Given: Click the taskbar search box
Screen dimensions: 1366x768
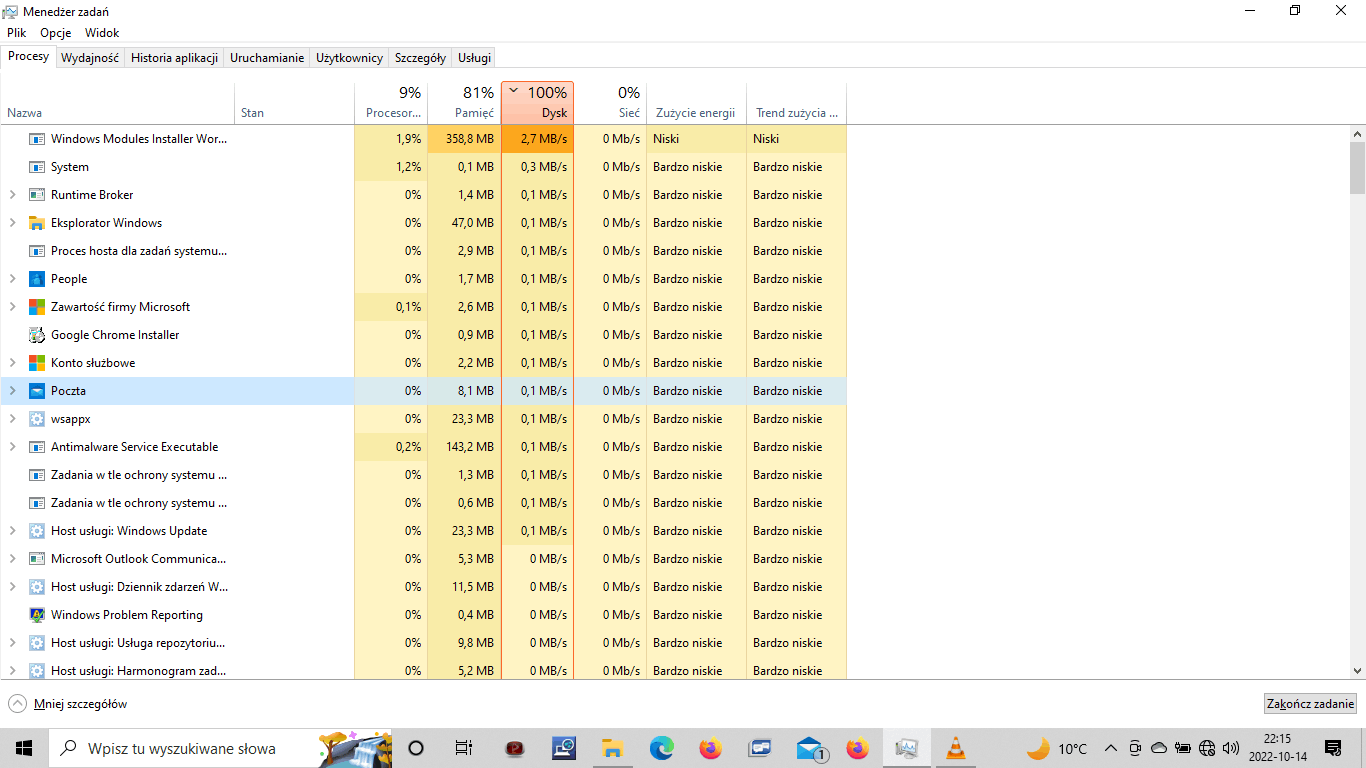Looking at the screenshot, I should pos(220,748).
